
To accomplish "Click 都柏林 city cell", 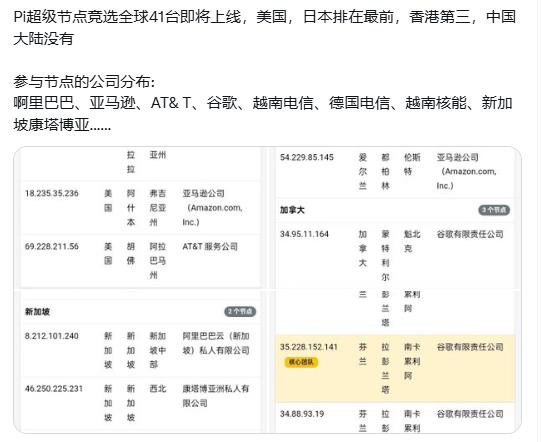I will pyautogui.click(x=385, y=171).
